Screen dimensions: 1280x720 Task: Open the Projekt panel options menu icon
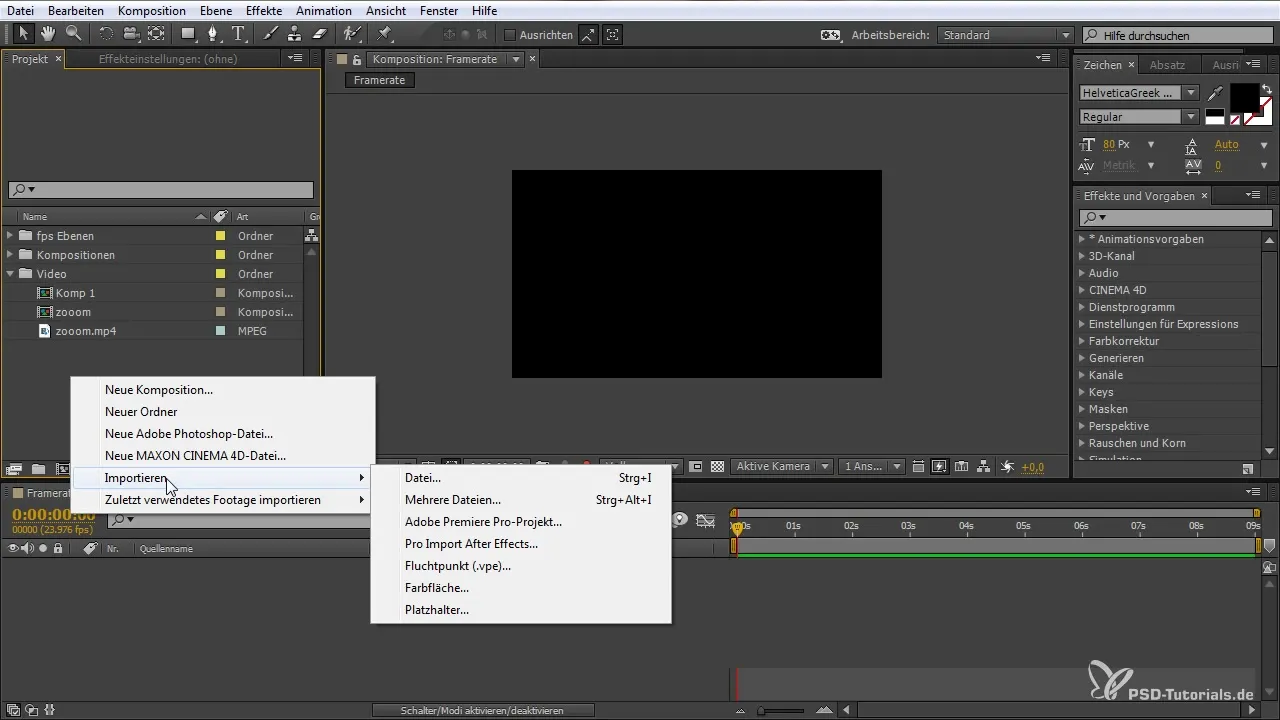295,59
